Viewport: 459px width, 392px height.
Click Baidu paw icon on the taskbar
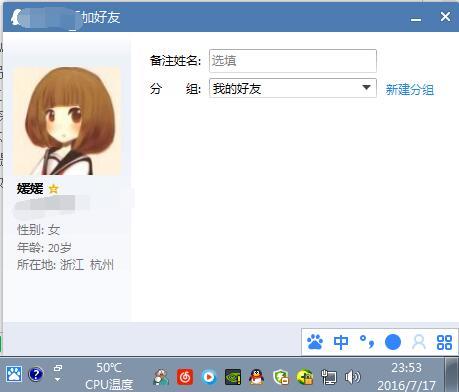(x=14, y=374)
